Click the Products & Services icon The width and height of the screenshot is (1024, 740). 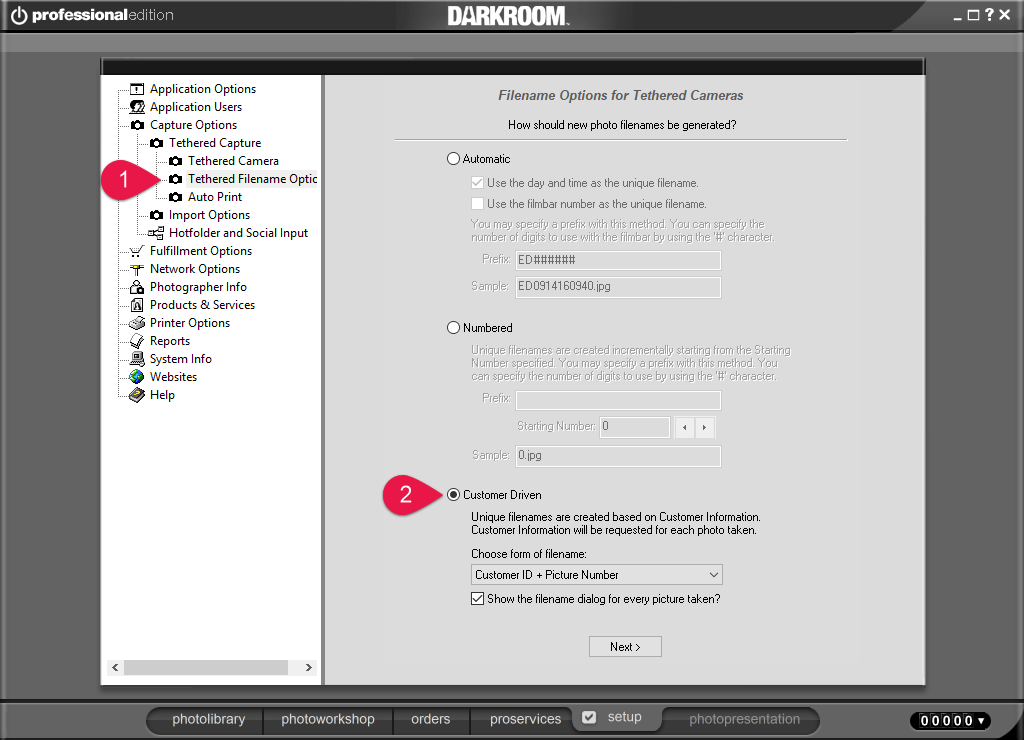[136, 305]
